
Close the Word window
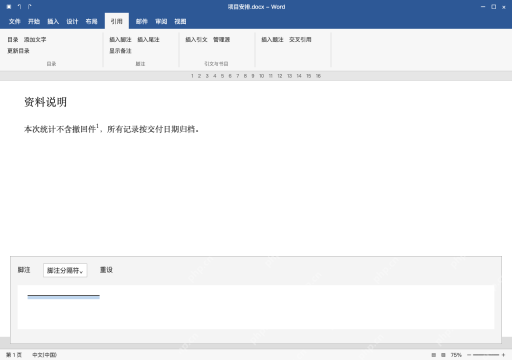click(x=504, y=7)
